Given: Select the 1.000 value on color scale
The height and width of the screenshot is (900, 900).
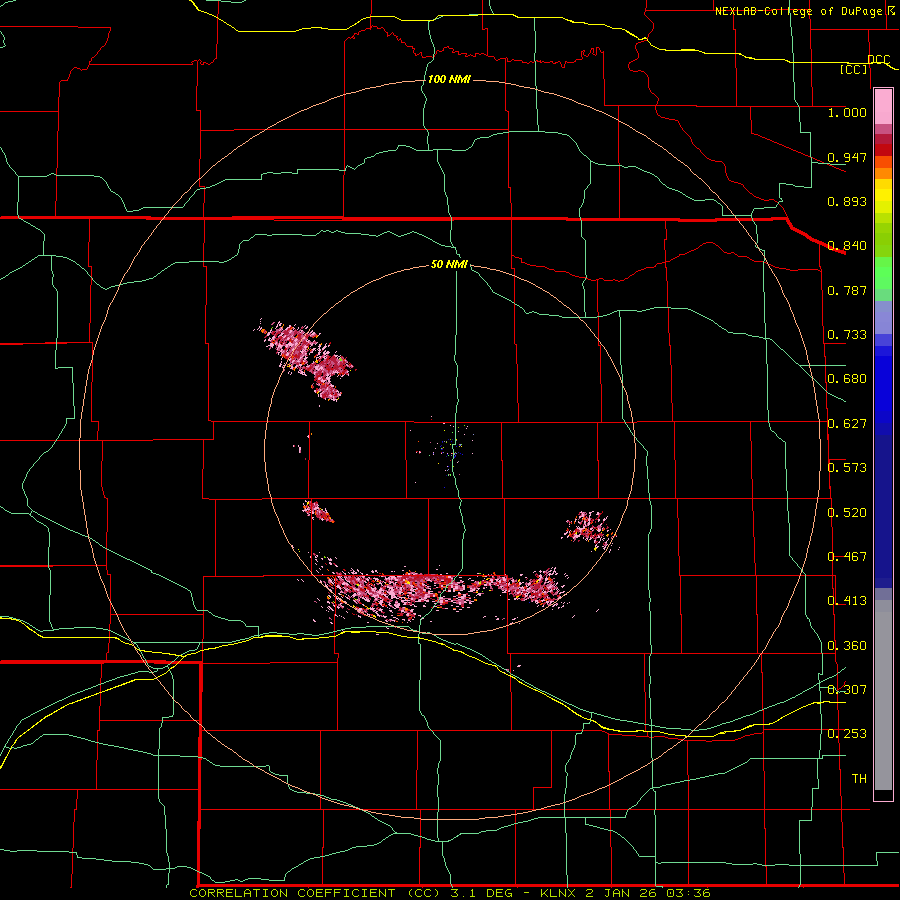Looking at the screenshot, I should (x=847, y=112).
